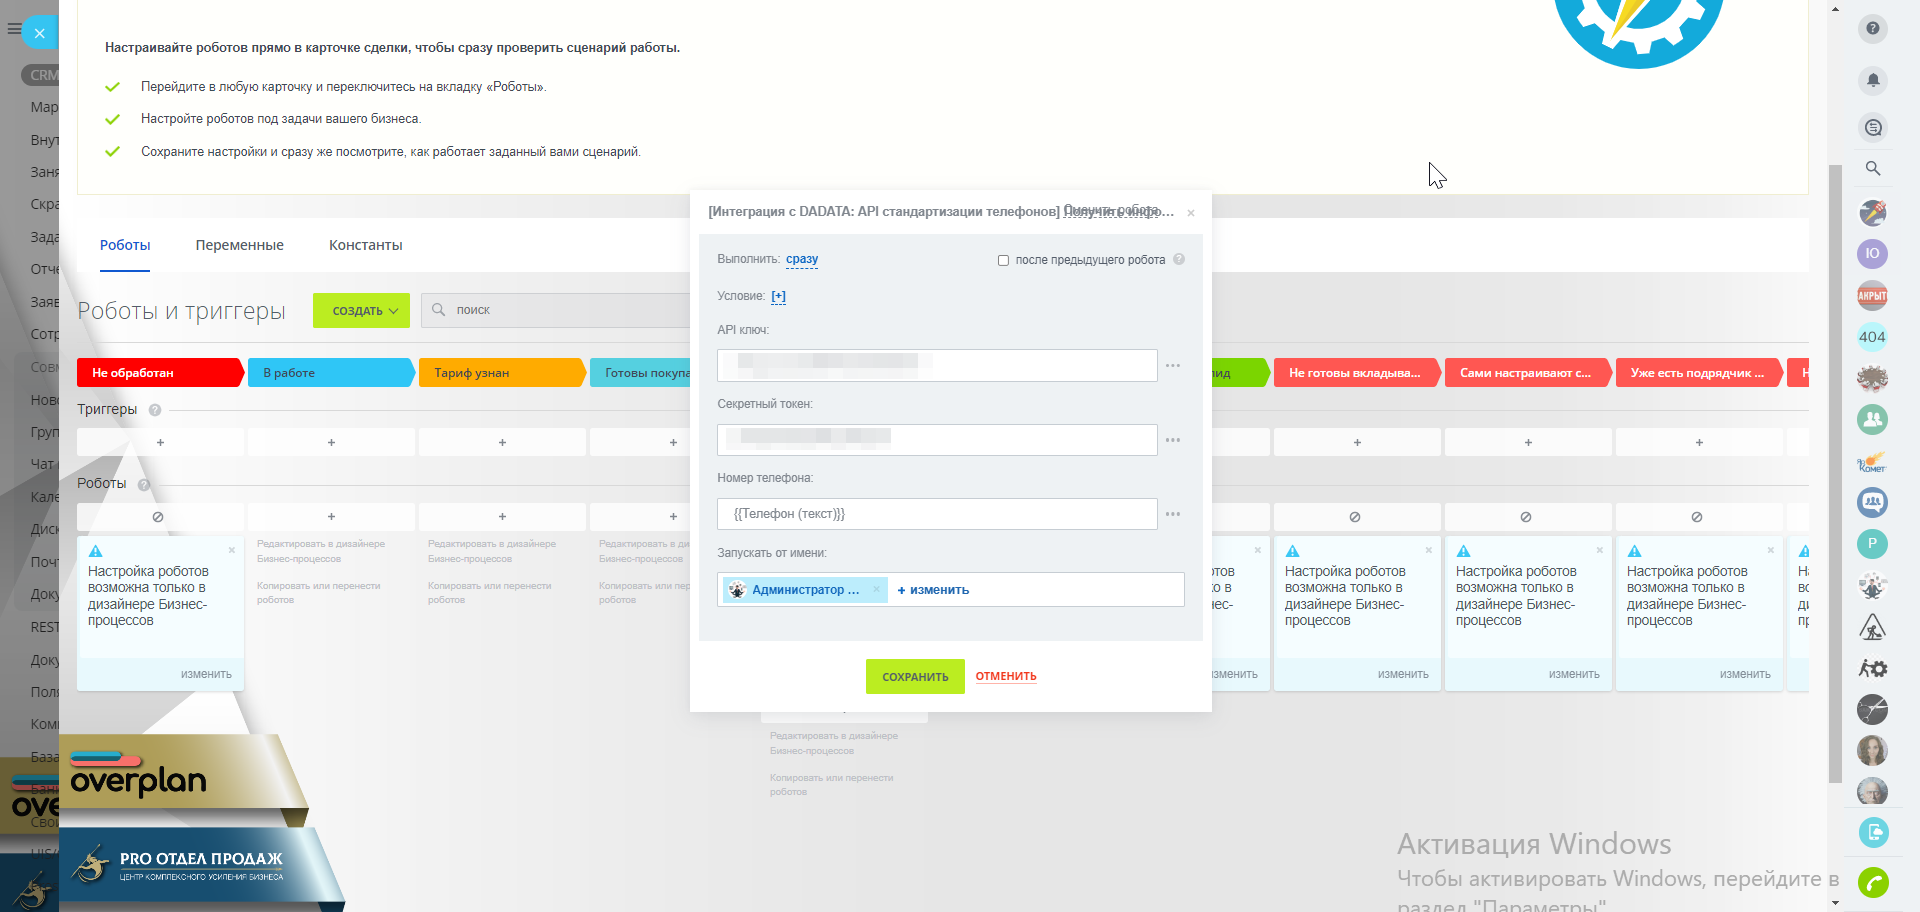The height and width of the screenshot is (912, 1920).
Task: Click the search magnifier in right sidebar
Action: point(1872,168)
